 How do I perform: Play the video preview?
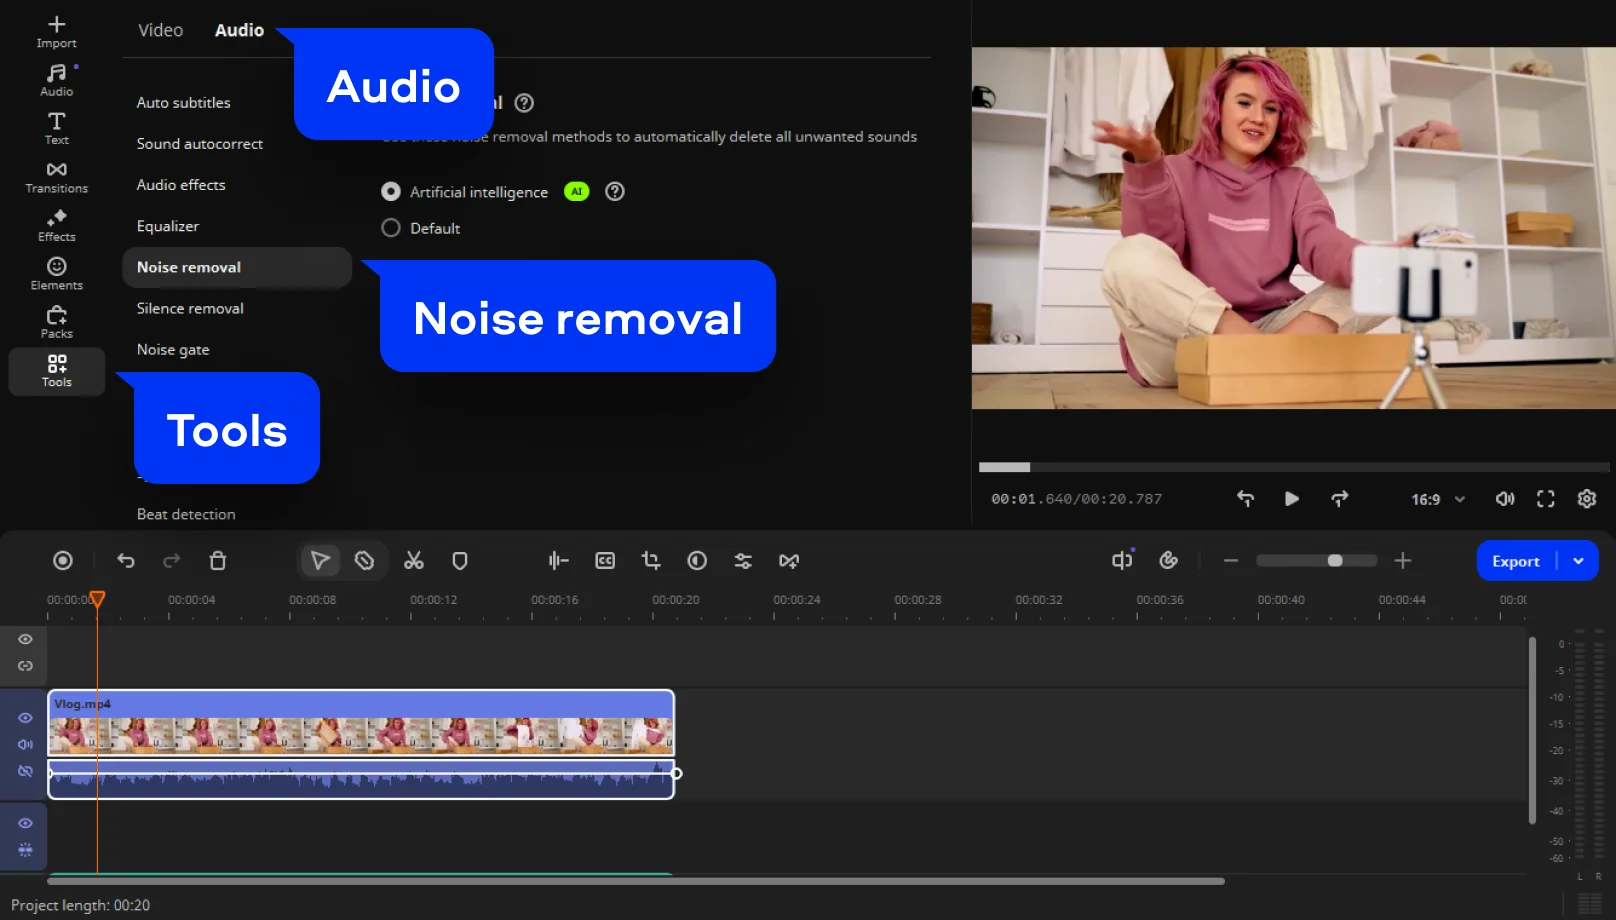point(1291,499)
